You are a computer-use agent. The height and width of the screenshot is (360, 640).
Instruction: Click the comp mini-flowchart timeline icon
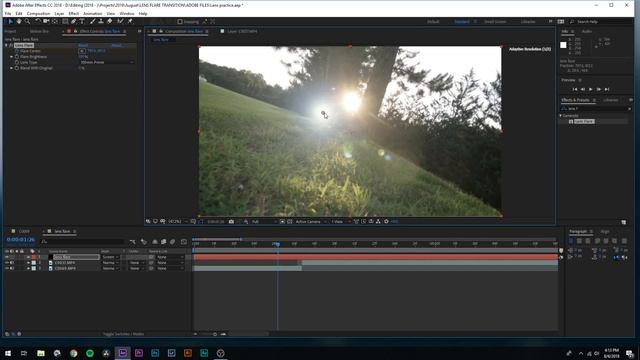point(132,242)
